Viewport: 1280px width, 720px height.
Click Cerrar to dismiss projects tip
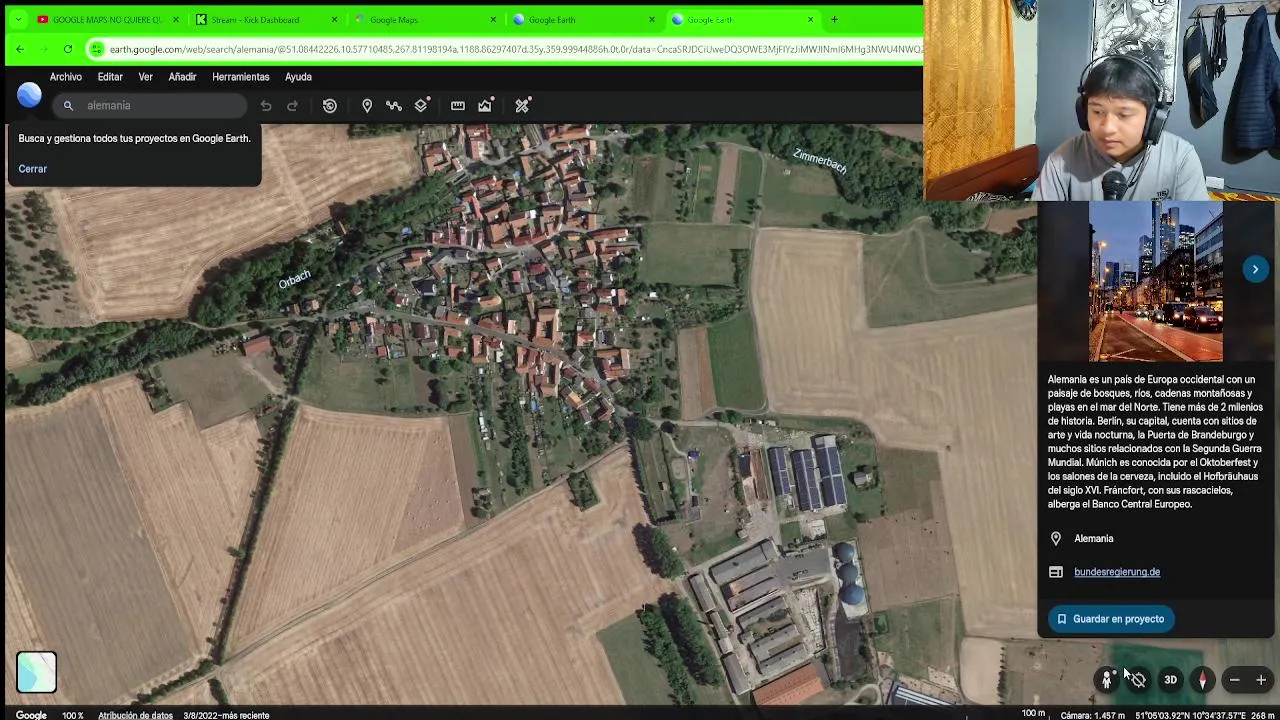(x=33, y=169)
